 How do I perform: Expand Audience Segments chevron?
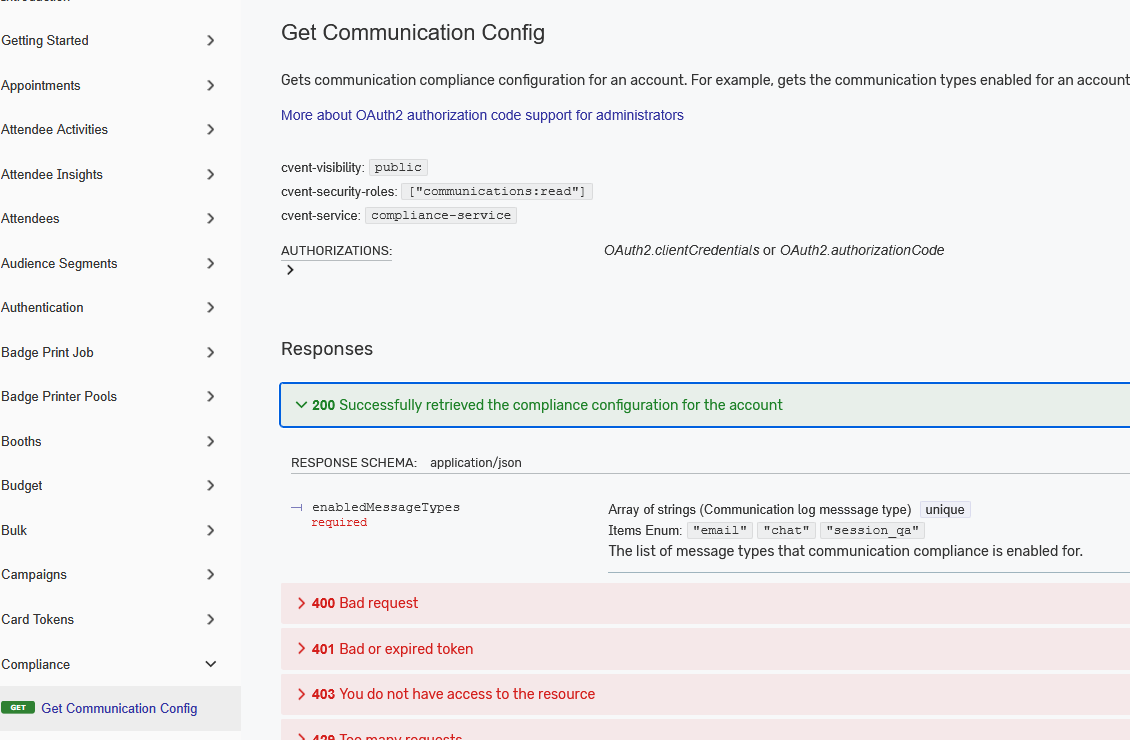pos(210,263)
